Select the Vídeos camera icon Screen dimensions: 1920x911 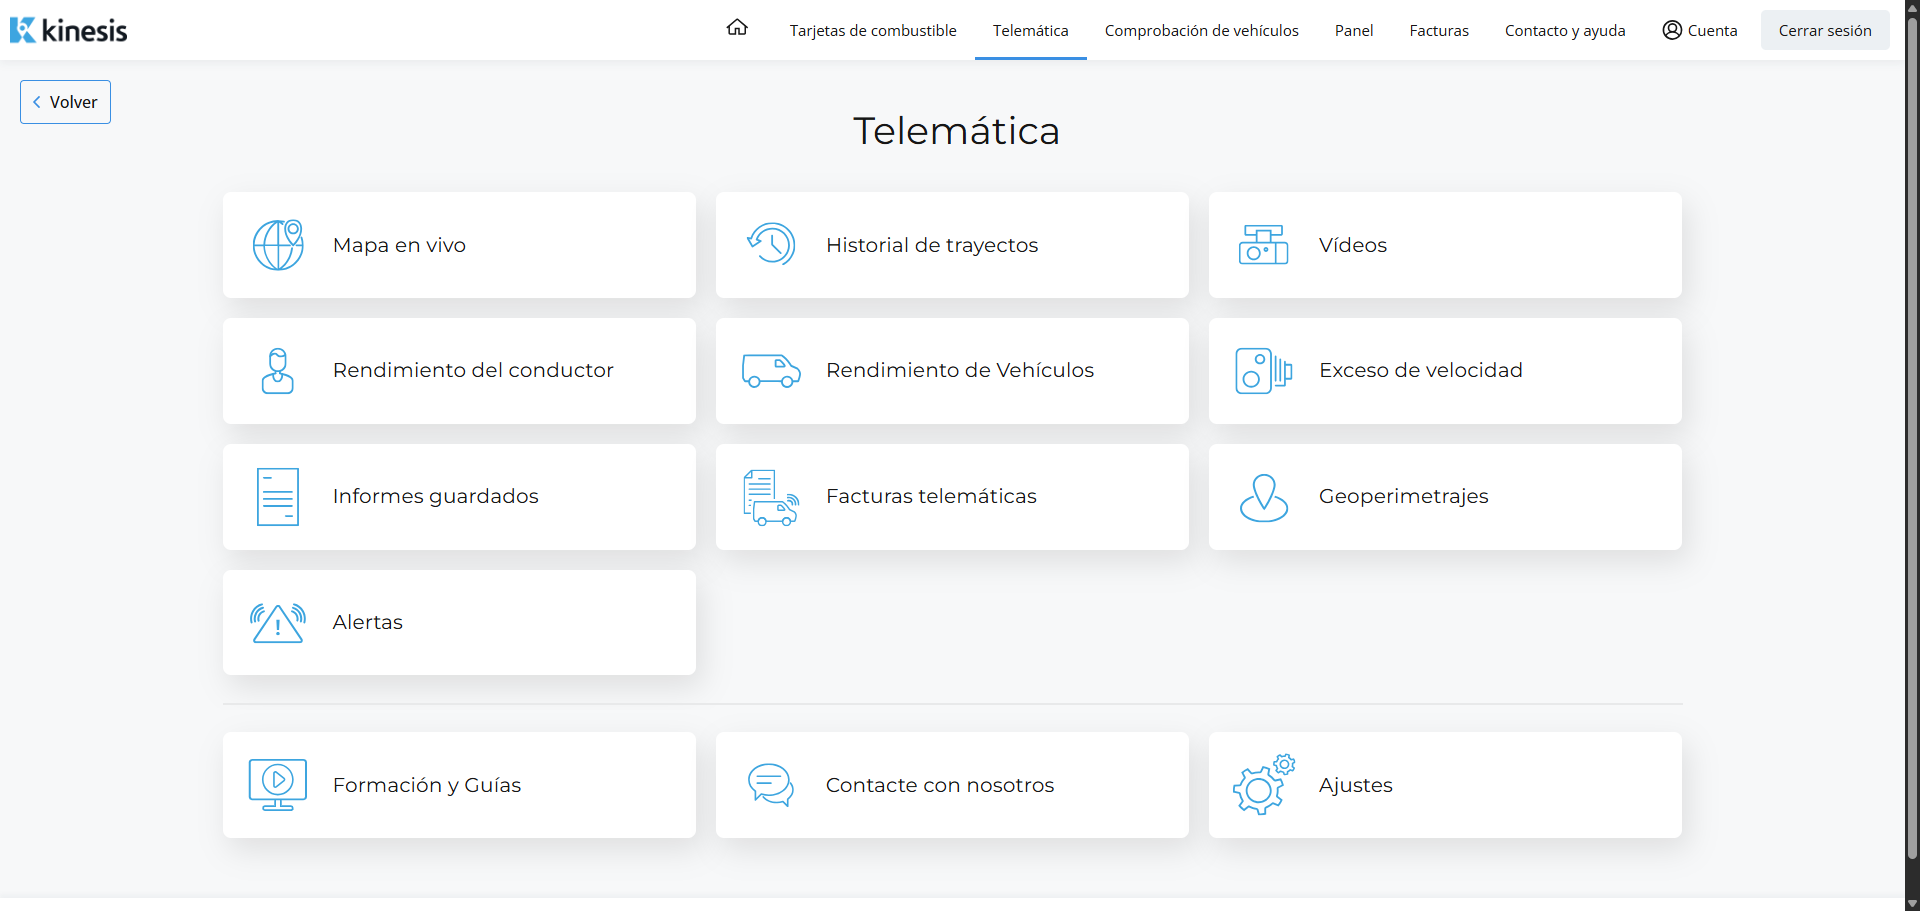1264,245
